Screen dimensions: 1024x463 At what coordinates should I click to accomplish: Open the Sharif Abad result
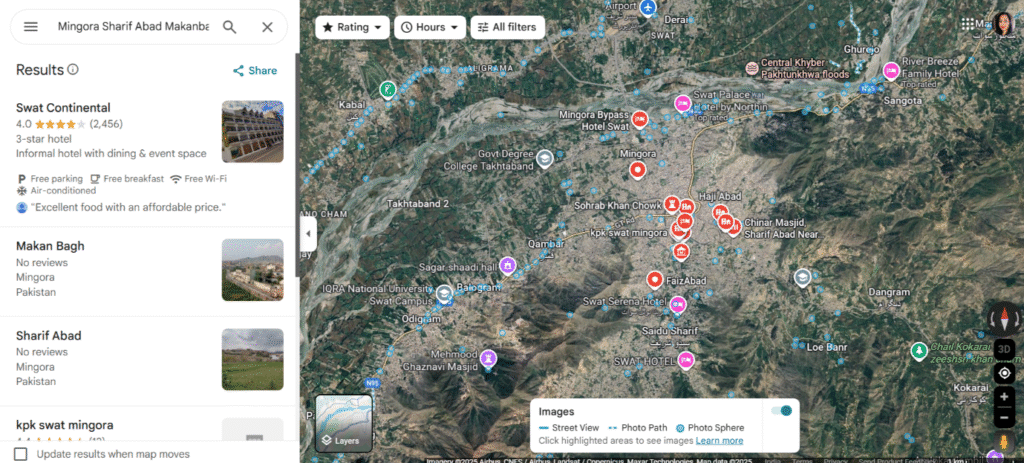(x=149, y=361)
